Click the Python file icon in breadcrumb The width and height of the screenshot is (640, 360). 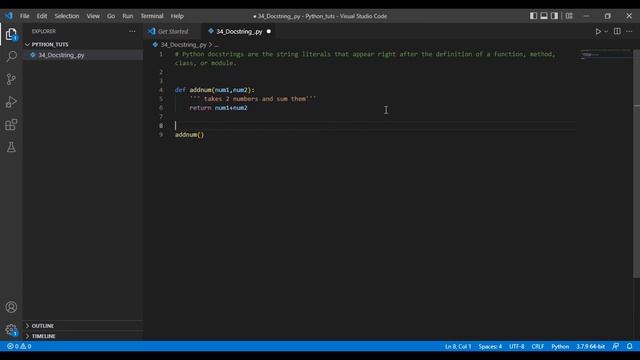pos(155,44)
